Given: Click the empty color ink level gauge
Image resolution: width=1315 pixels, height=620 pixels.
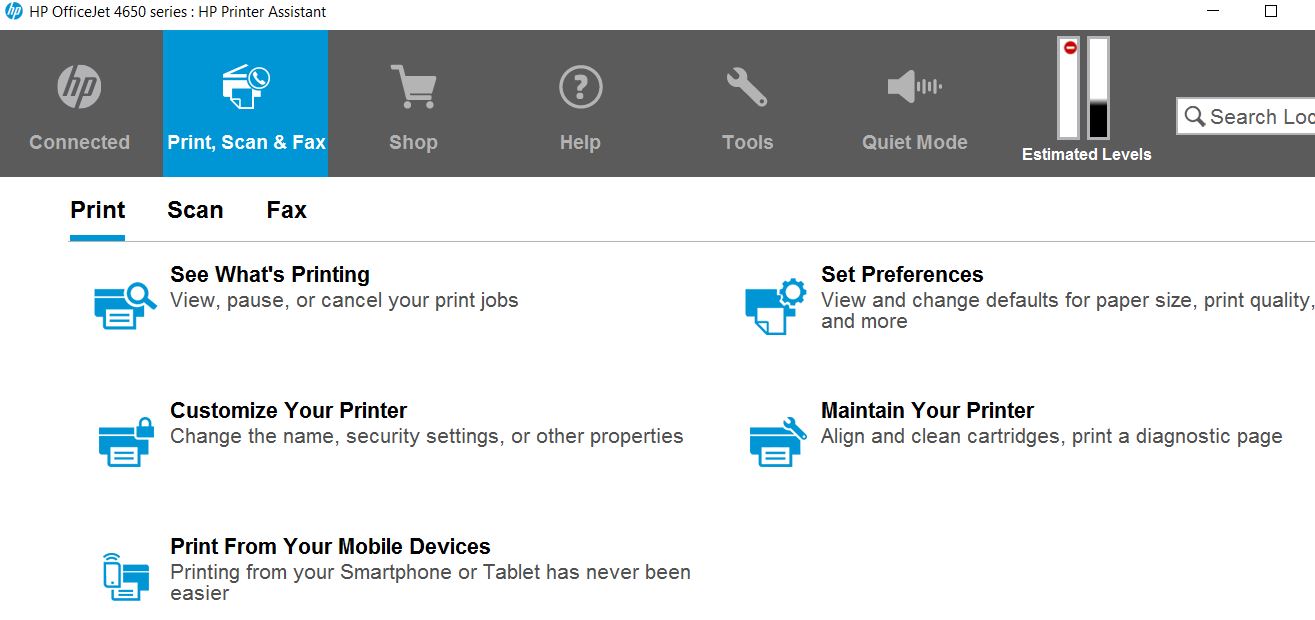Looking at the screenshot, I should [1069, 88].
